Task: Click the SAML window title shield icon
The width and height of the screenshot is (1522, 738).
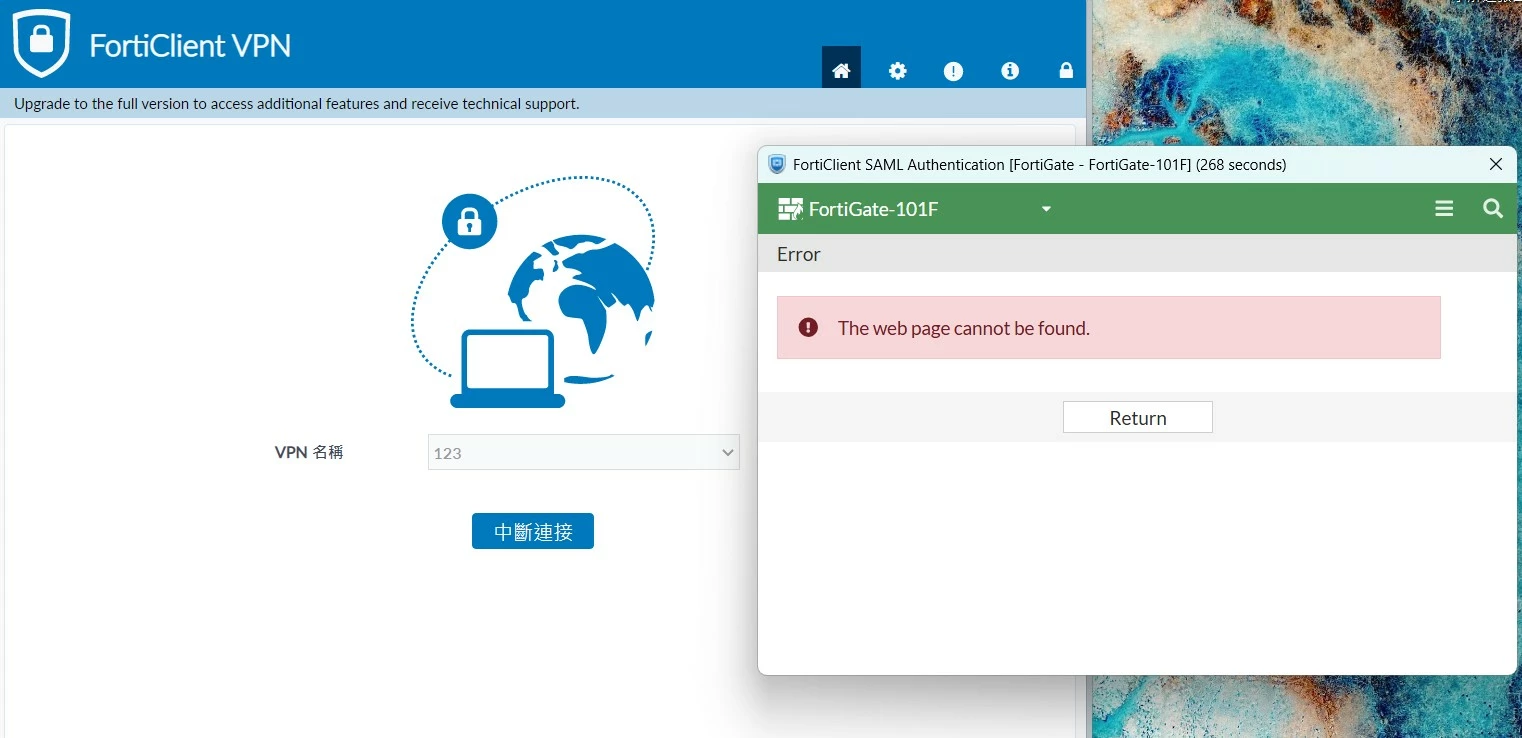Action: click(777, 164)
